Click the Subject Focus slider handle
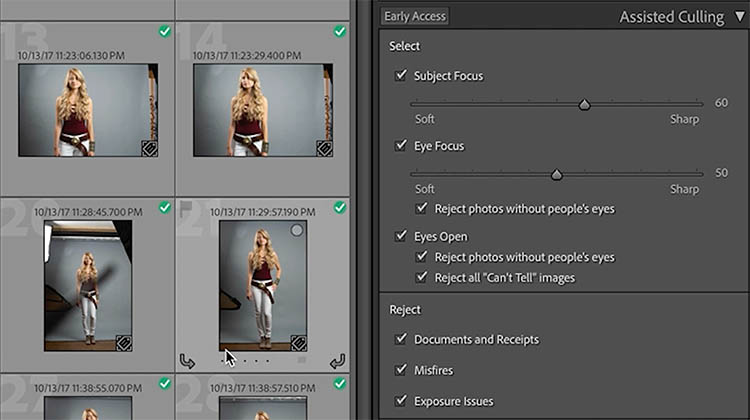Screen dimensions: 750x420 click(x=585, y=104)
